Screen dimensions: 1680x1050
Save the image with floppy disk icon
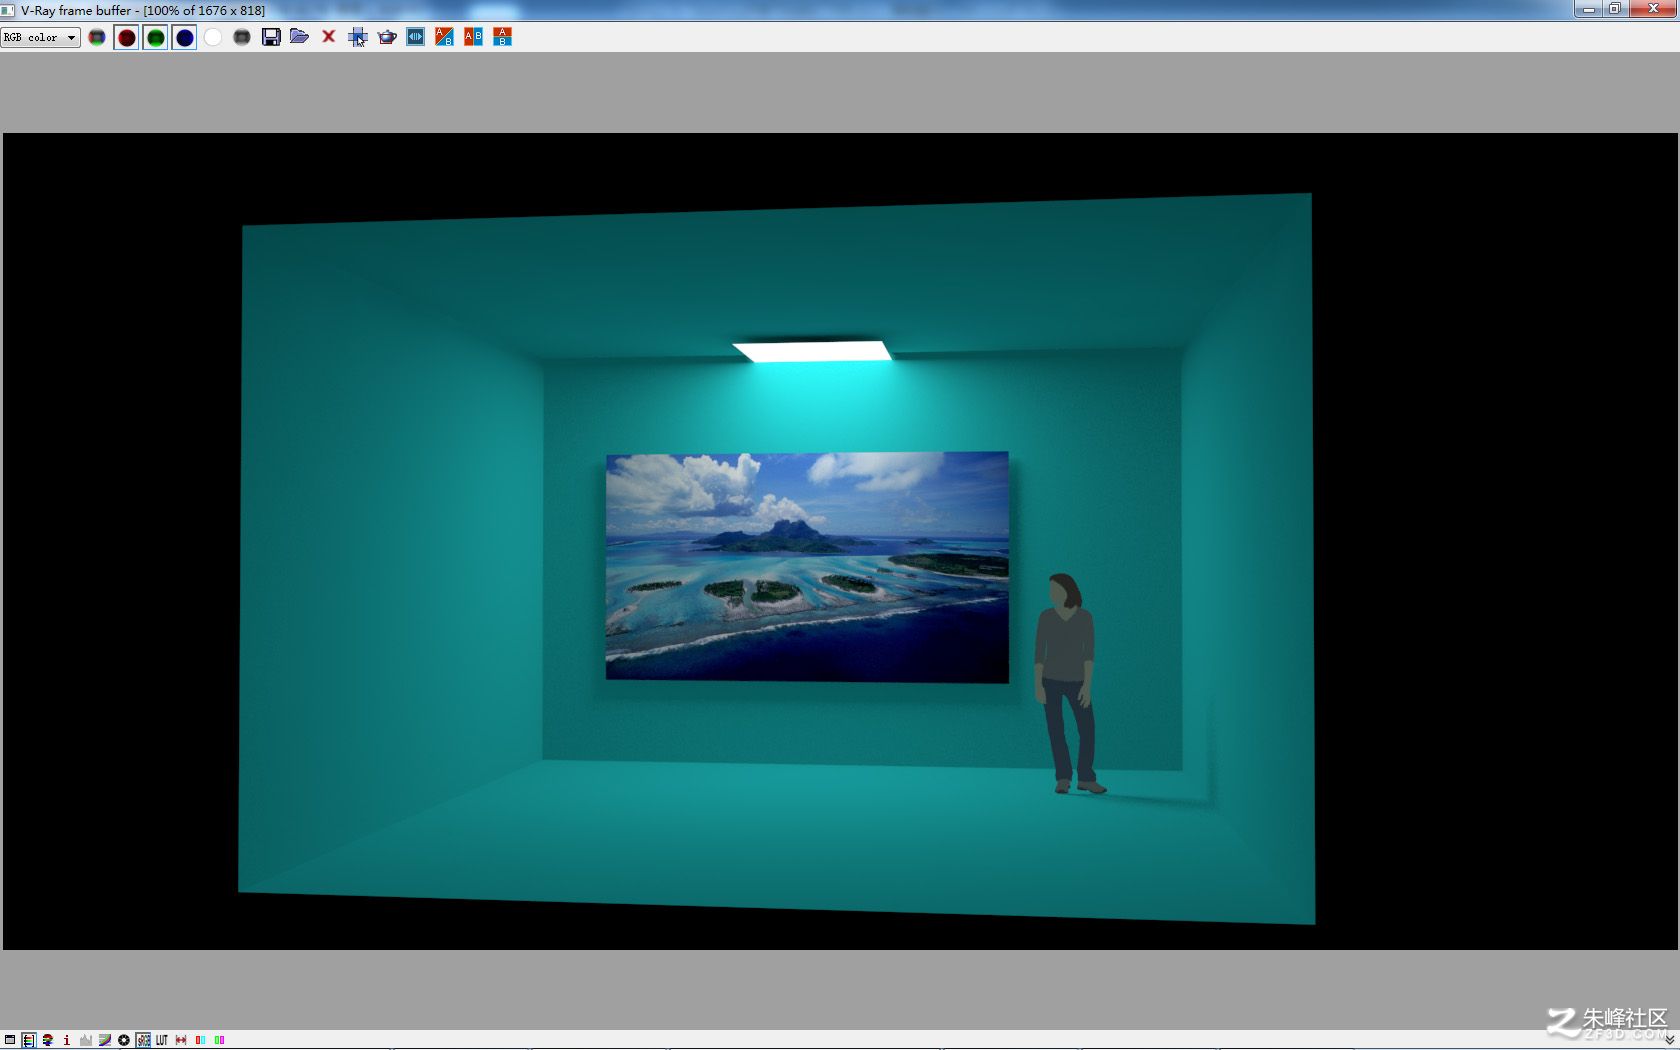coord(271,37)
